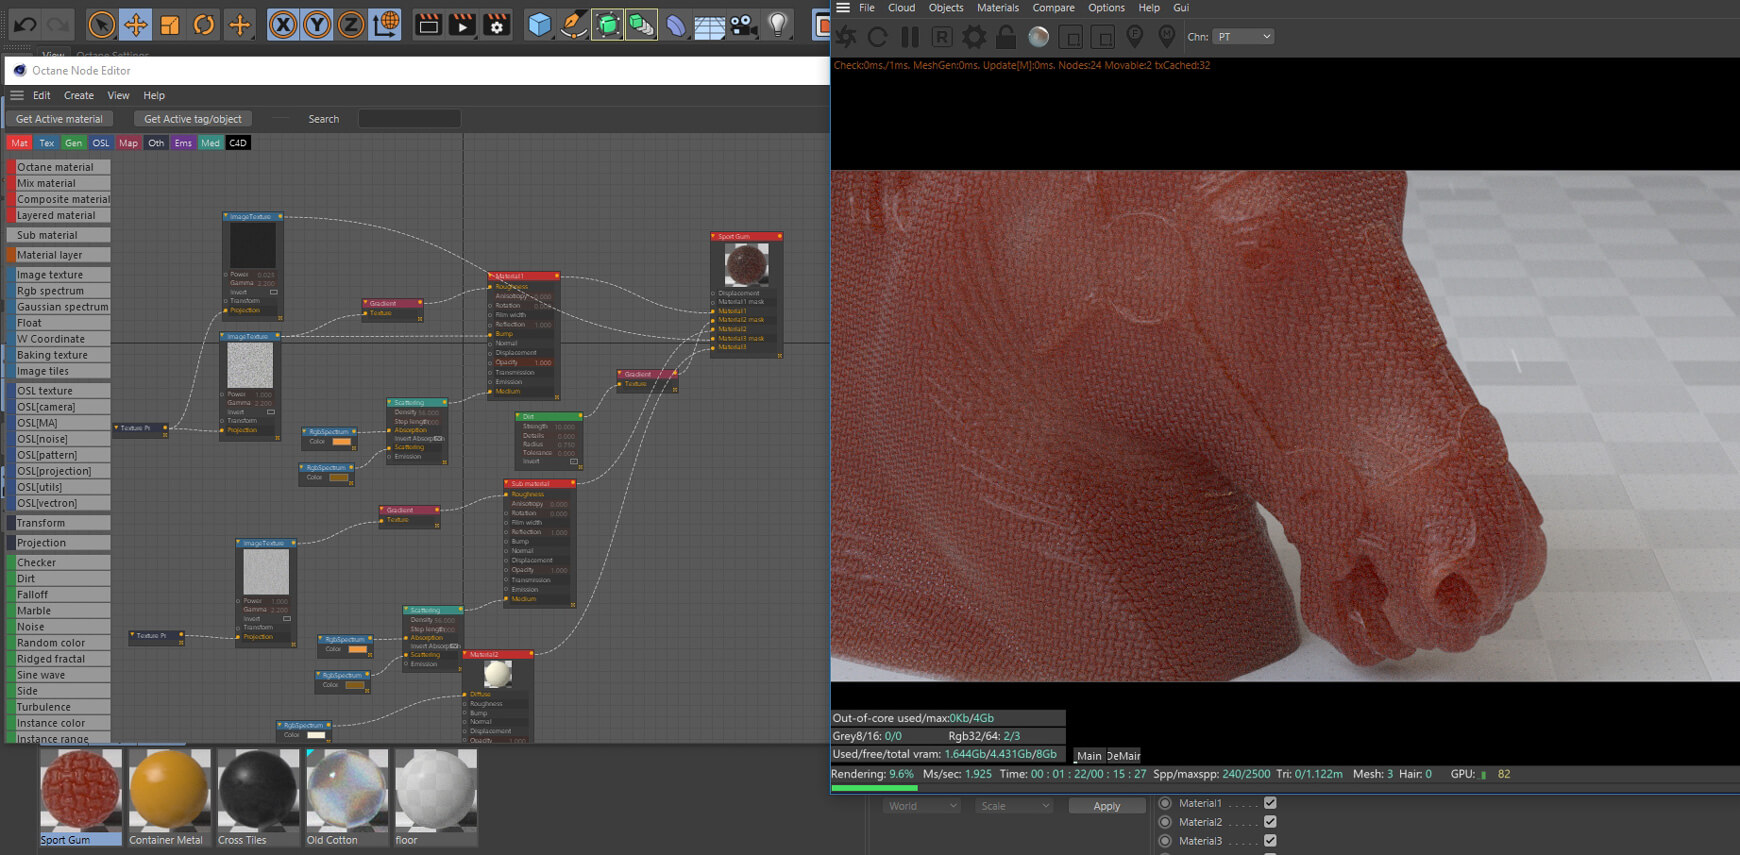Screen dimensions: 1740x855
Task: Add a Cube primitive object
Action: (540, 25)
